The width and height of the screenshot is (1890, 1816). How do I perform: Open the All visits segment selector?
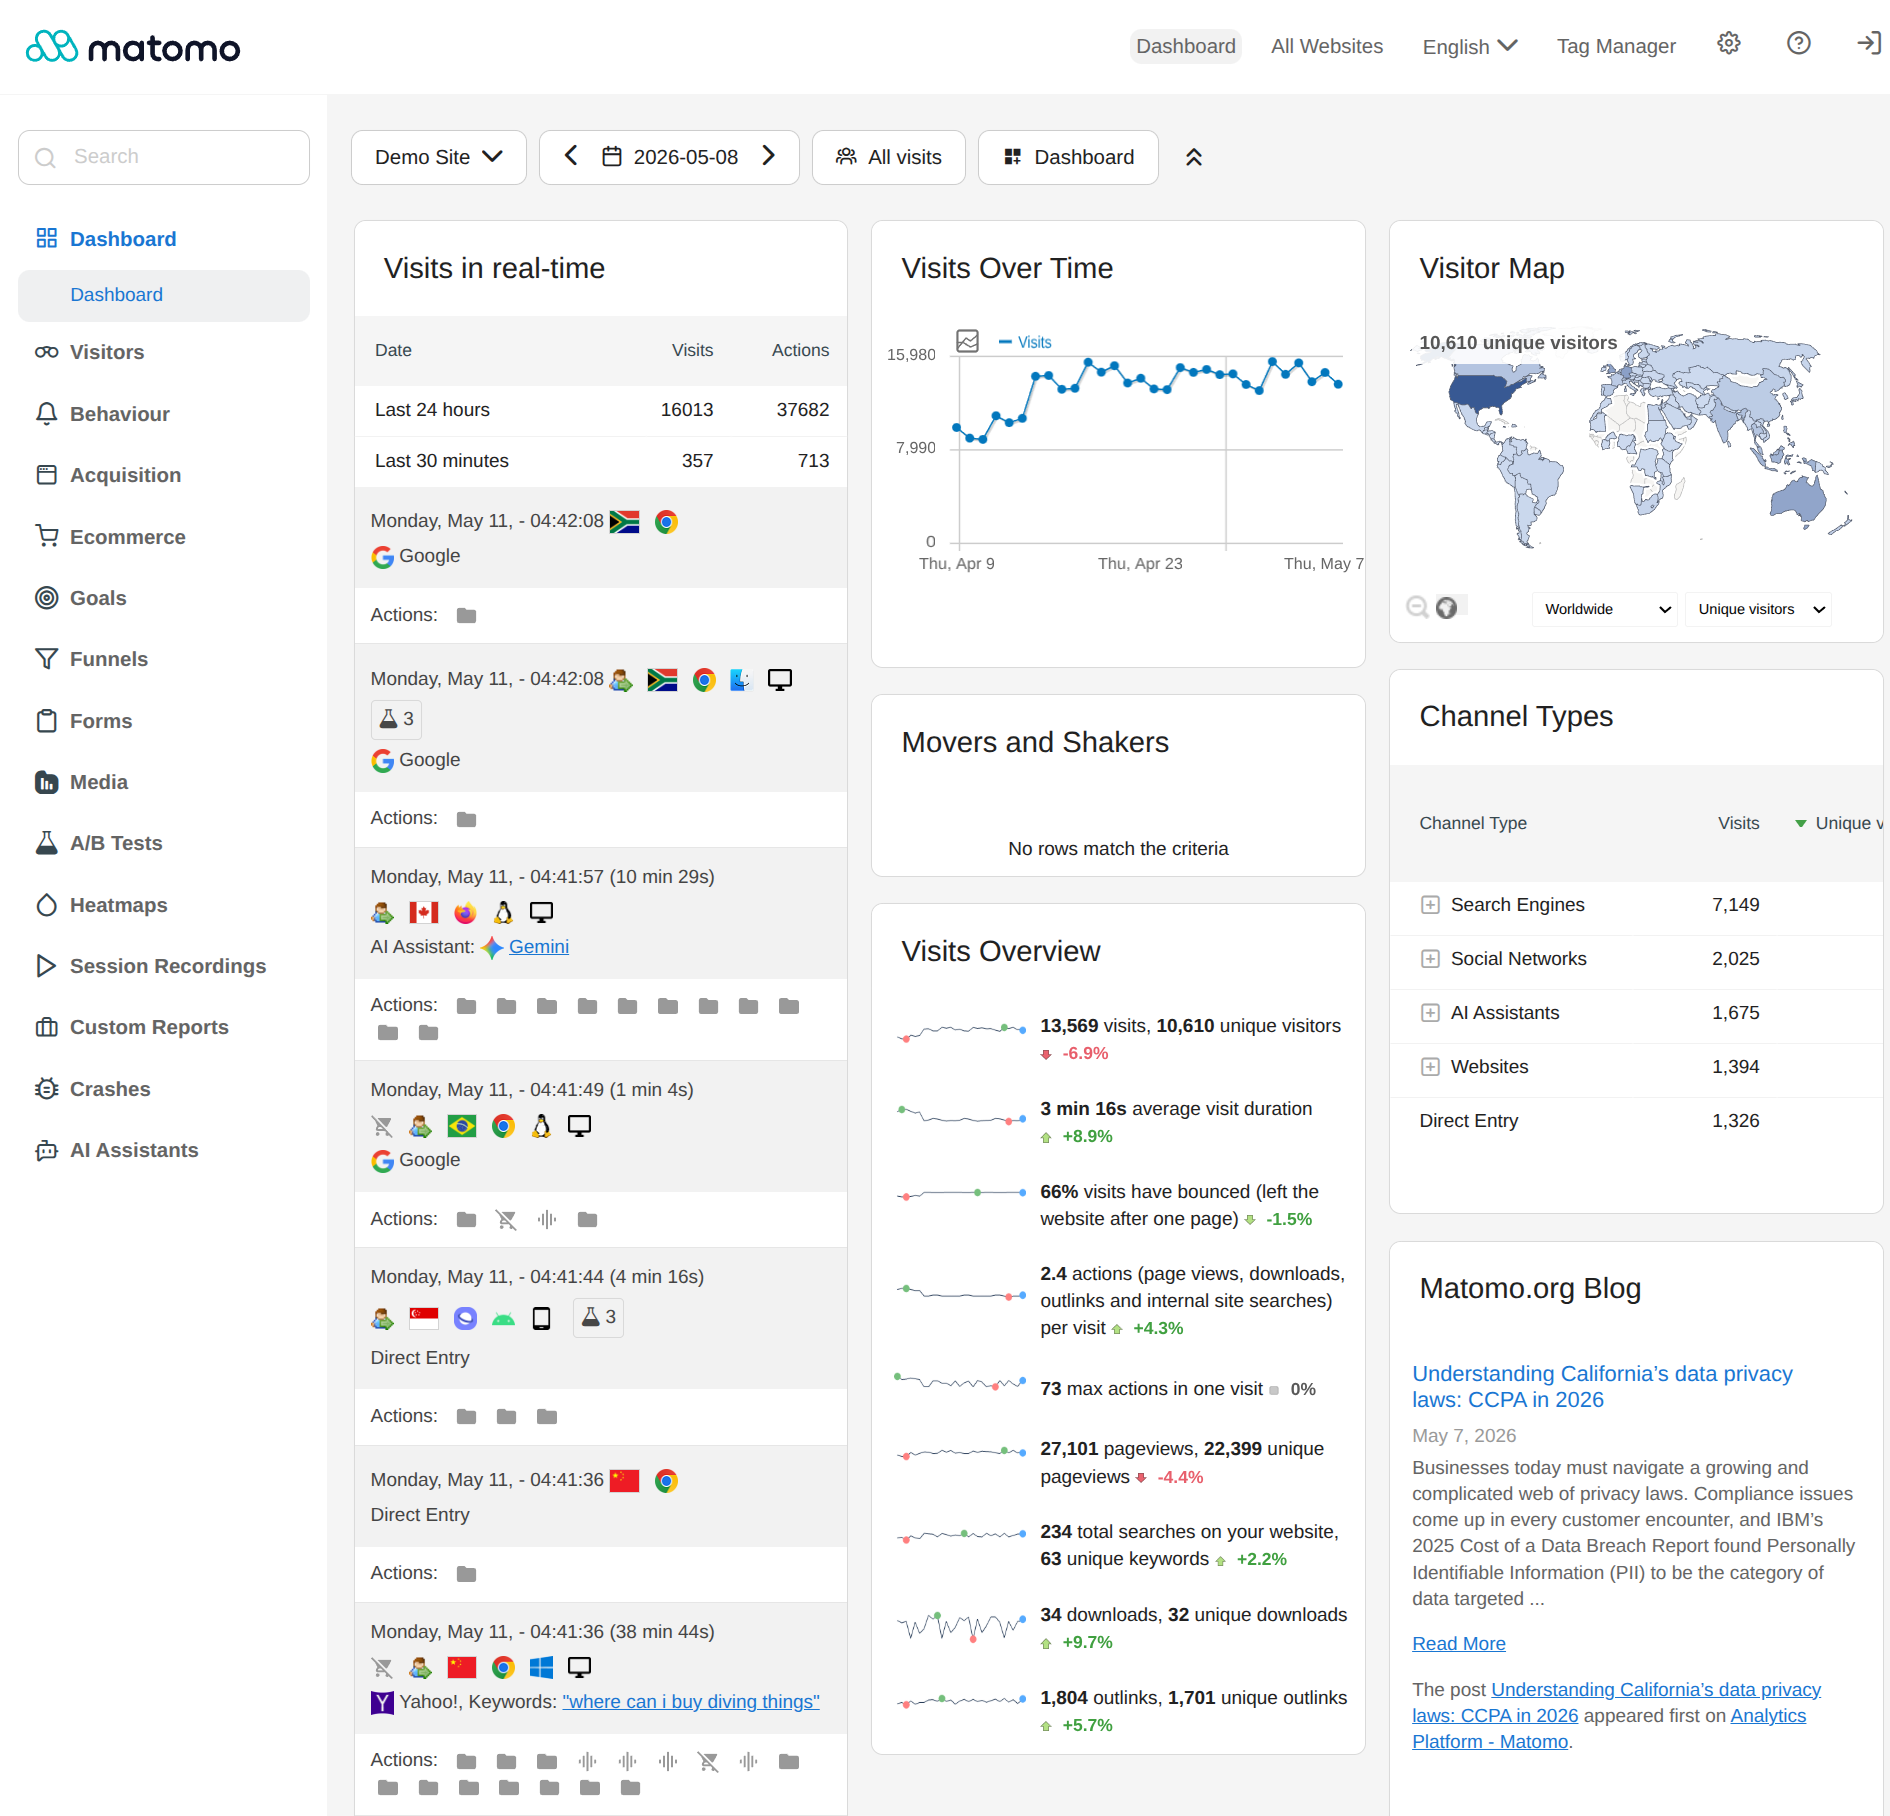click(x=889, y=157)
